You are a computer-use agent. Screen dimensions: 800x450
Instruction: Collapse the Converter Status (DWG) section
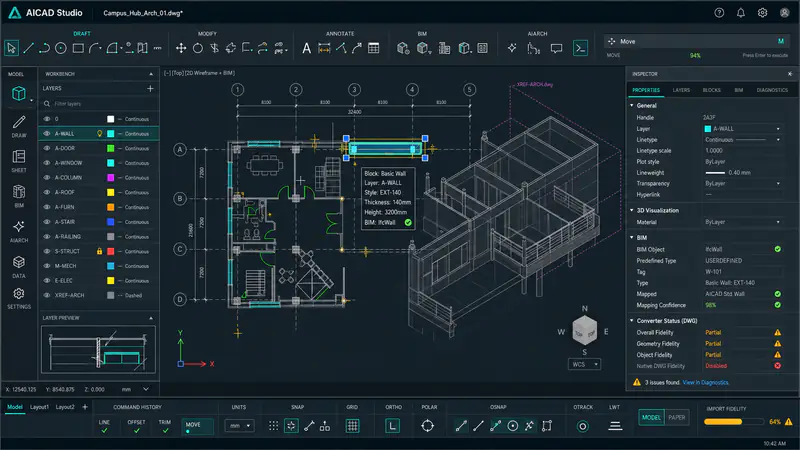pyautogui.click(x=632, y=321)
